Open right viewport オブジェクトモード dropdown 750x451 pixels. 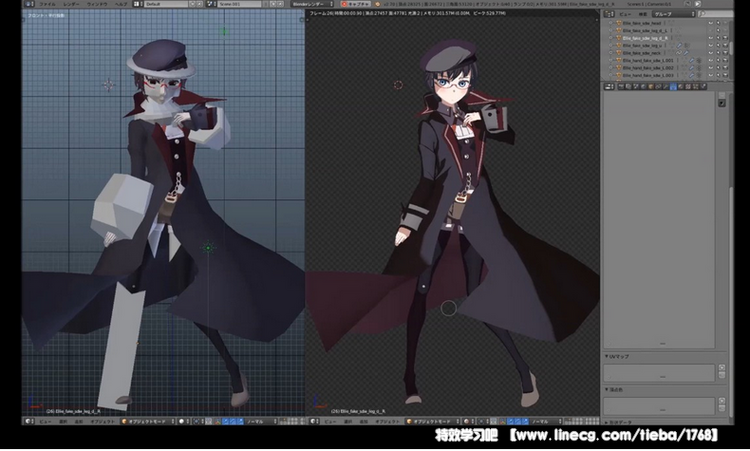click(x=432, y=421)
